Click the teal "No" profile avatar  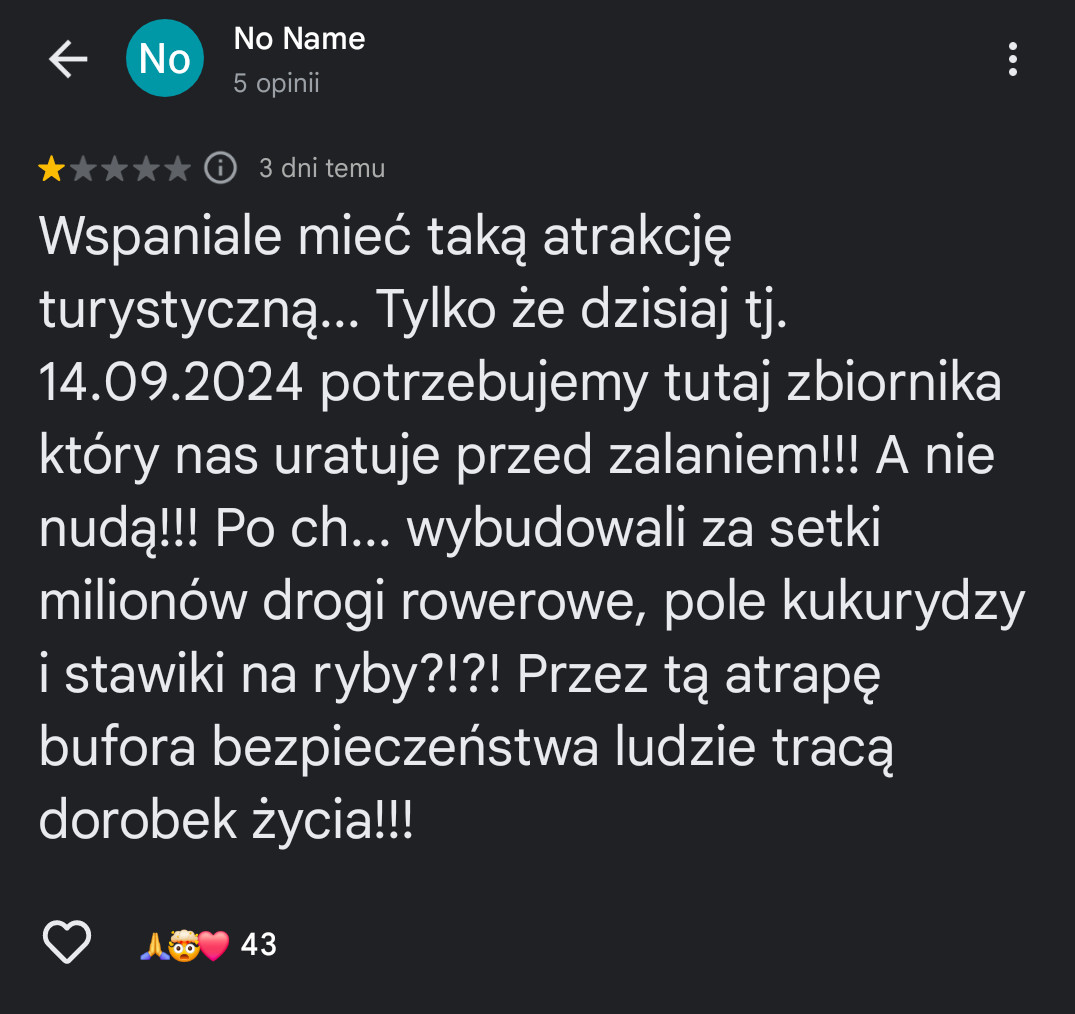coord(165,59)
